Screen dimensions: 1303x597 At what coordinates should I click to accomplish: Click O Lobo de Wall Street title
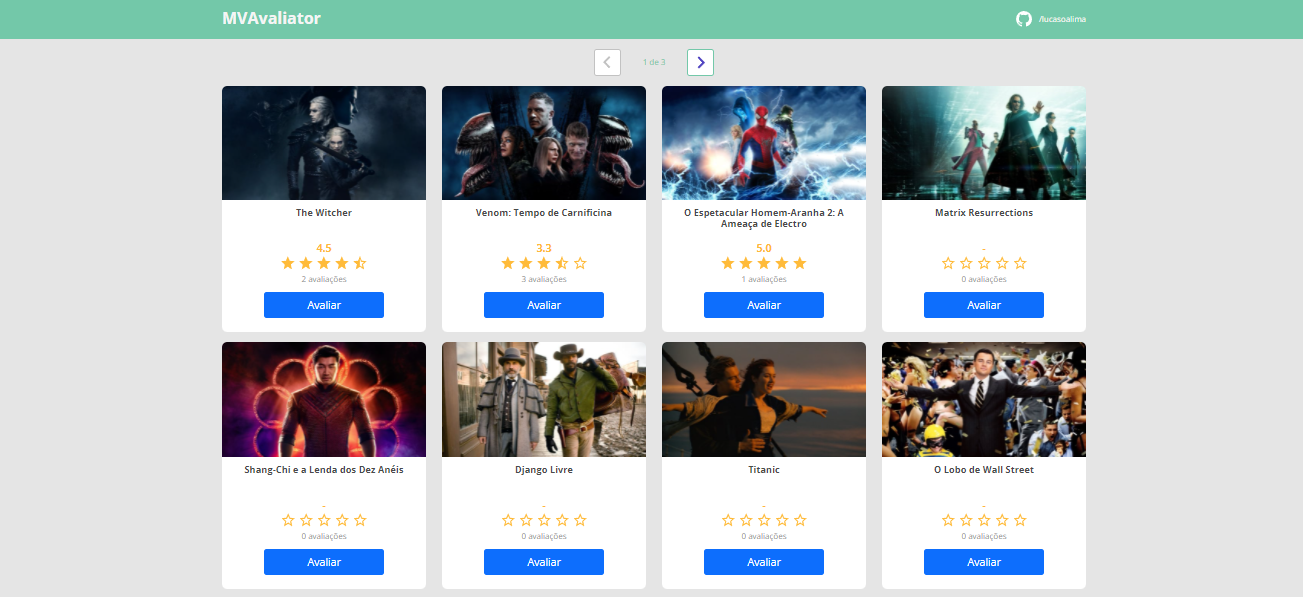984,470
